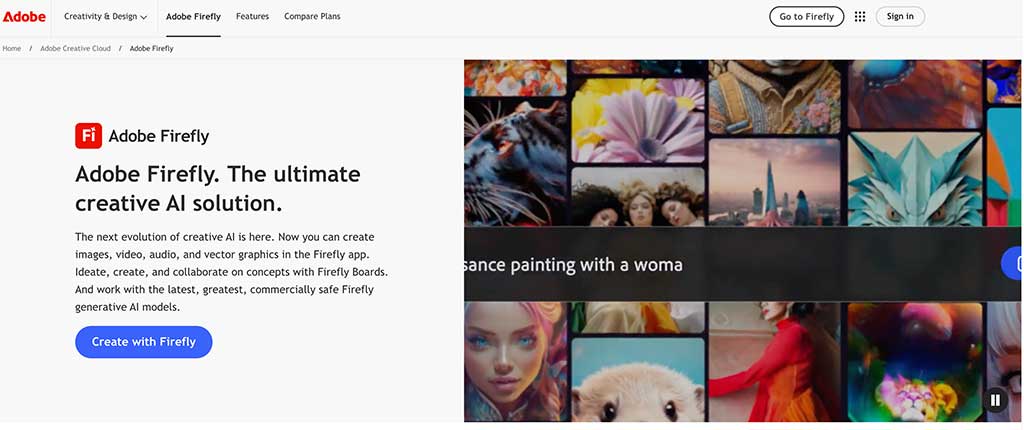Click the Sign in button
This screenshot has width=1024, height=430.
pyautogui.click(x=900, y=17)
